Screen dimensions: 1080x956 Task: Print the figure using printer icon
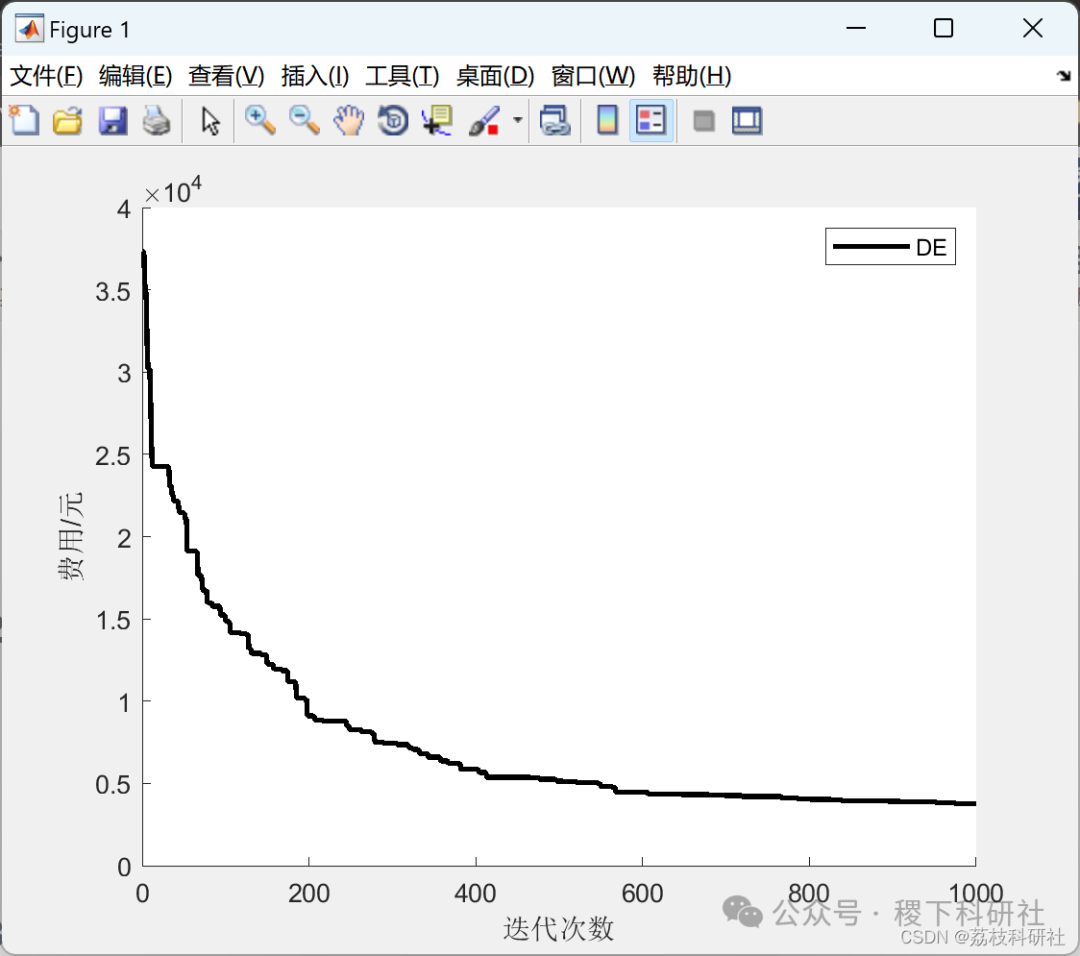(156, 121)
